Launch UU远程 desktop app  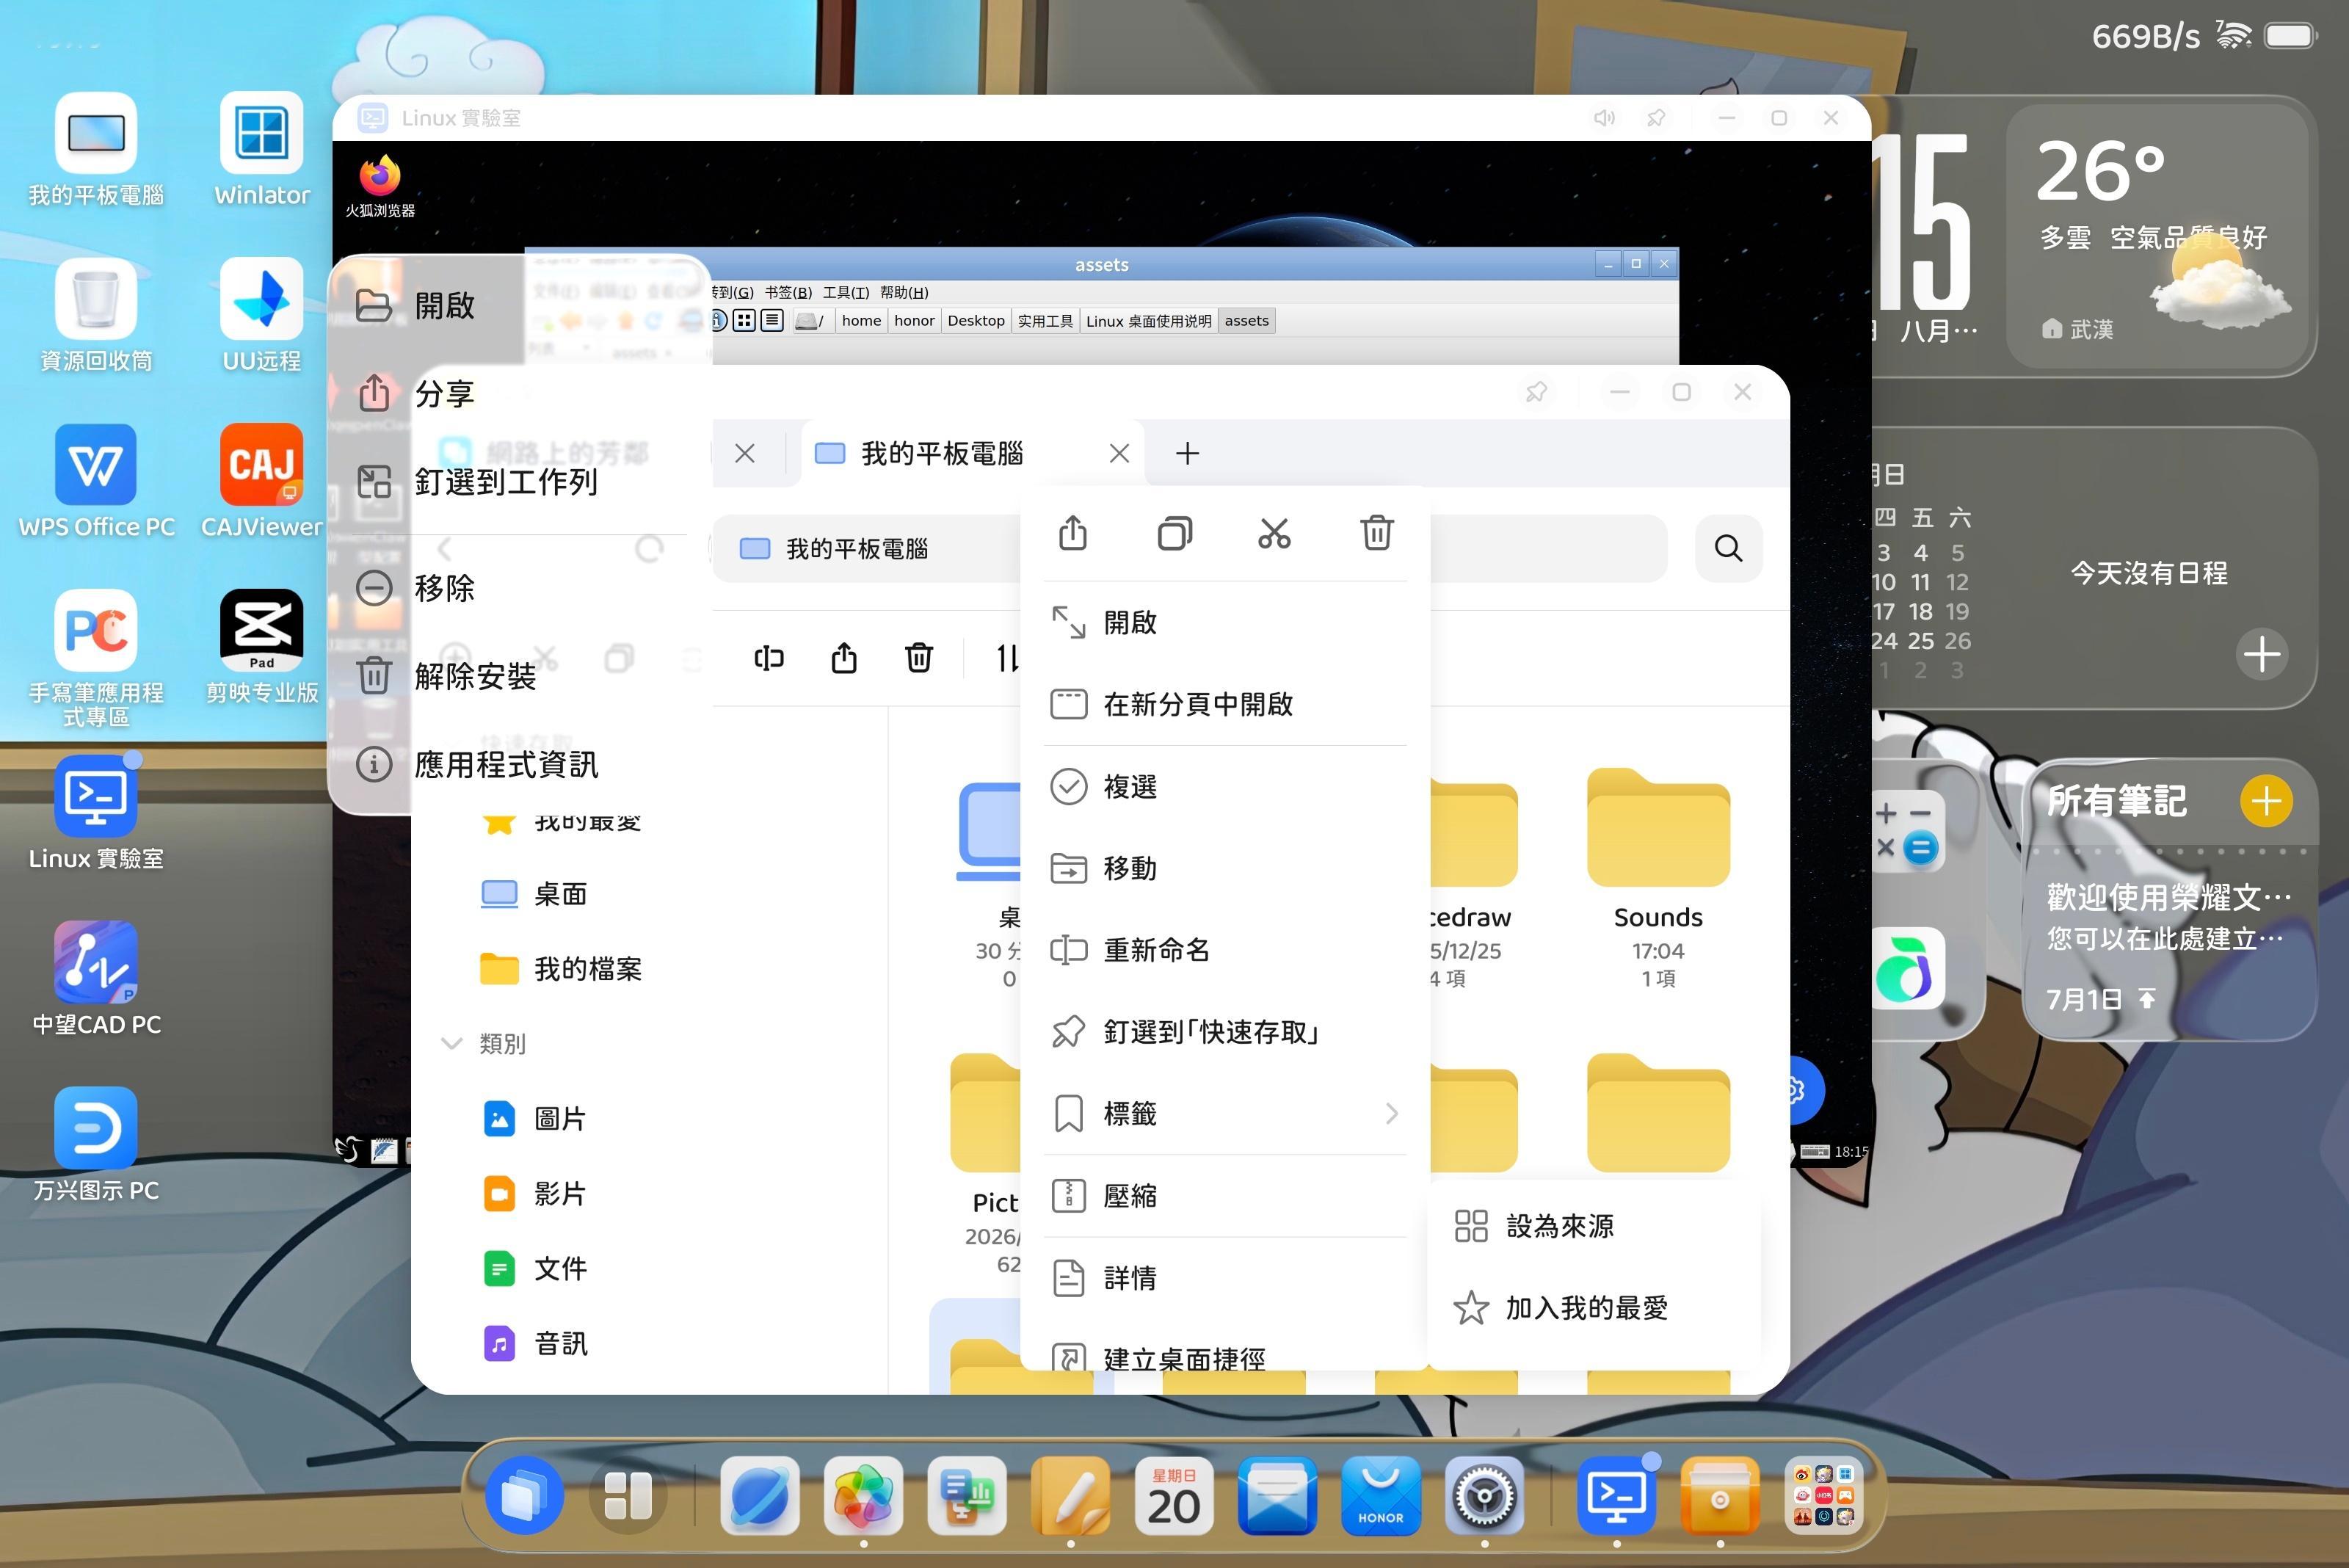(x=261, y=315)
